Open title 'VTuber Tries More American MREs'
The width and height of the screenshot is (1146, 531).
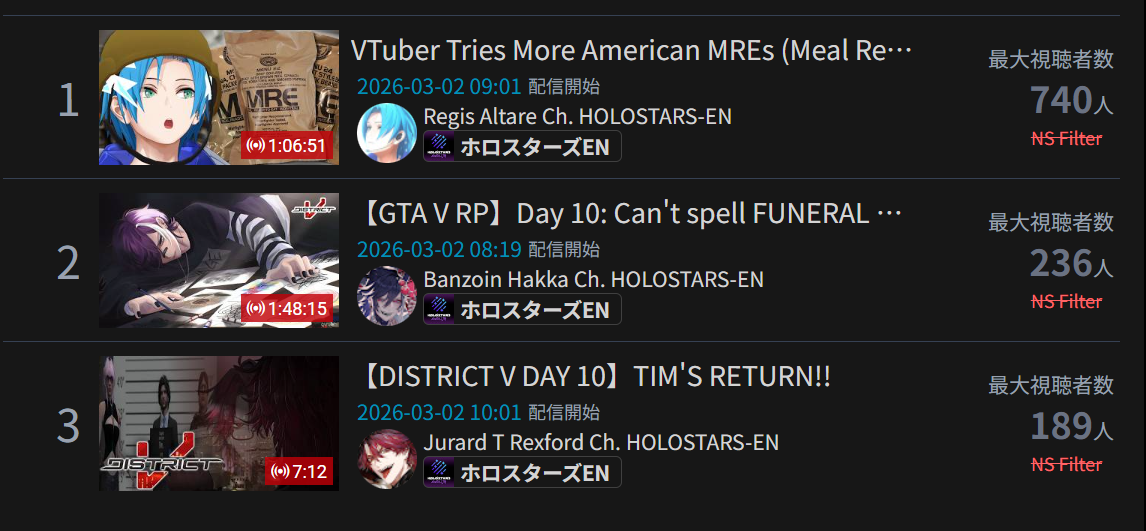631,50
